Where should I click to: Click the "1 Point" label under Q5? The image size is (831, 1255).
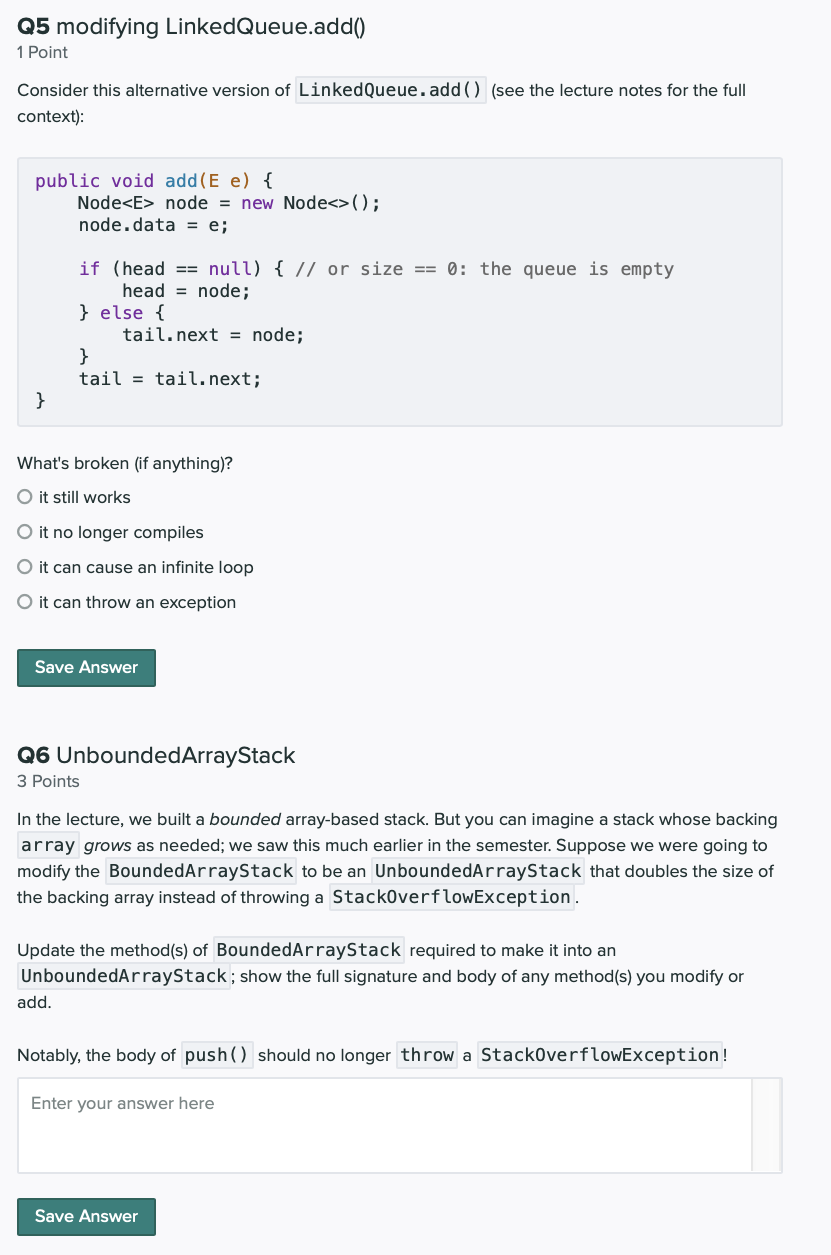point(41,52)
